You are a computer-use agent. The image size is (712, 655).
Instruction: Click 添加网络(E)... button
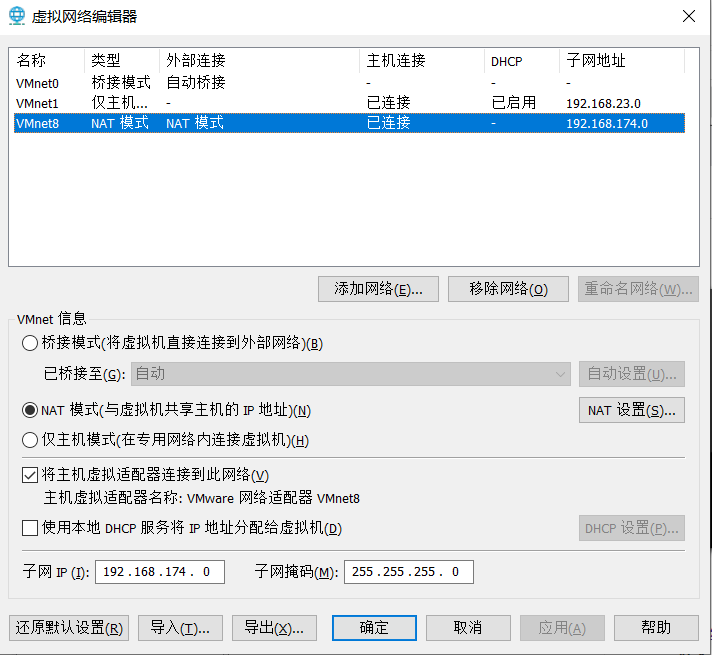coord(378,289)
